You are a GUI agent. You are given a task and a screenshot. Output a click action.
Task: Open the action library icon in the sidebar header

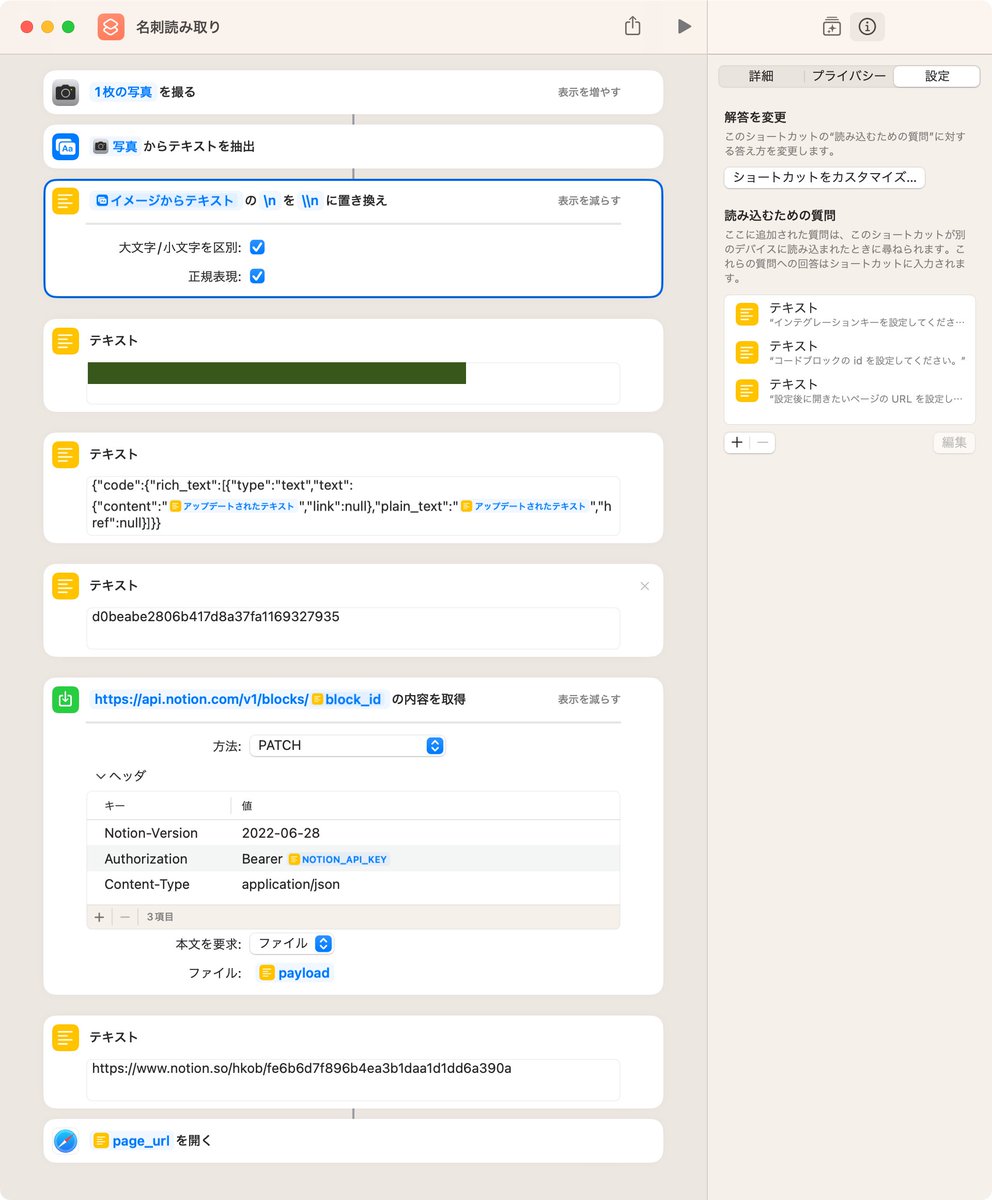[x=831, y=27]
